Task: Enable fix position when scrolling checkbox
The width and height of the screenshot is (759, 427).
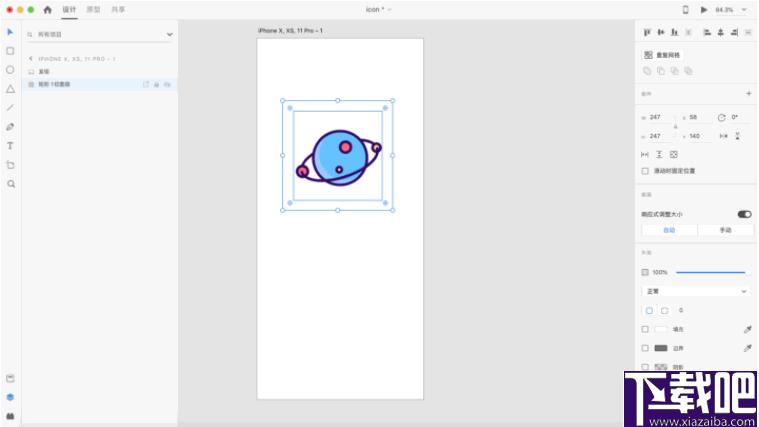Action: click(645, 171)
